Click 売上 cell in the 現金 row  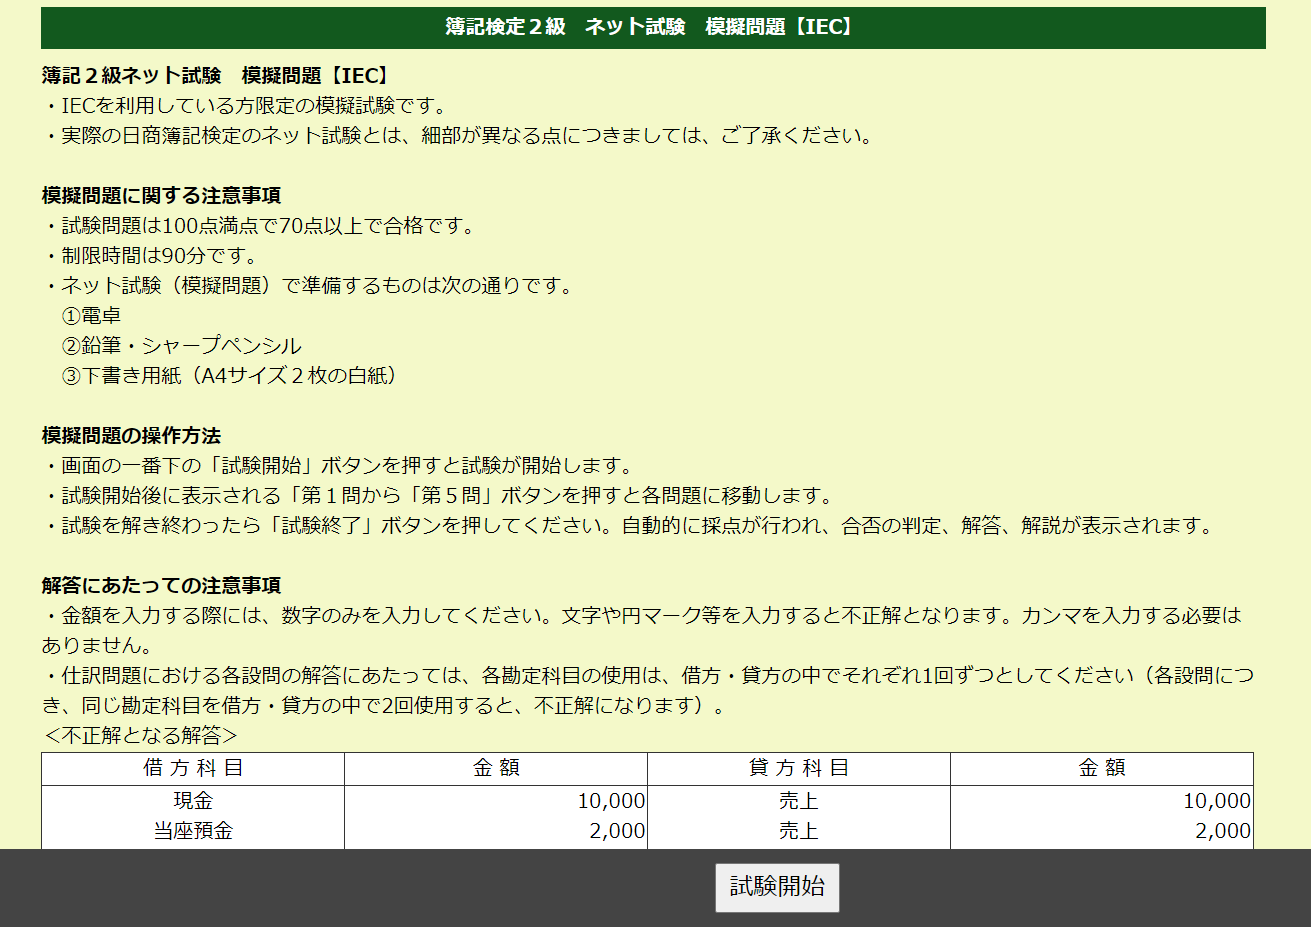[x=799, y=801]
